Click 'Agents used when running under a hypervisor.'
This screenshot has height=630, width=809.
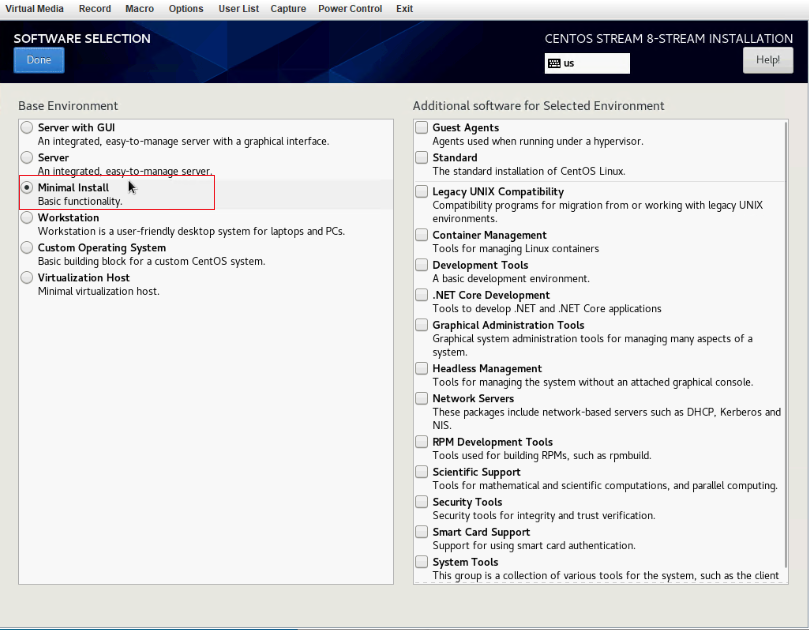538,141
